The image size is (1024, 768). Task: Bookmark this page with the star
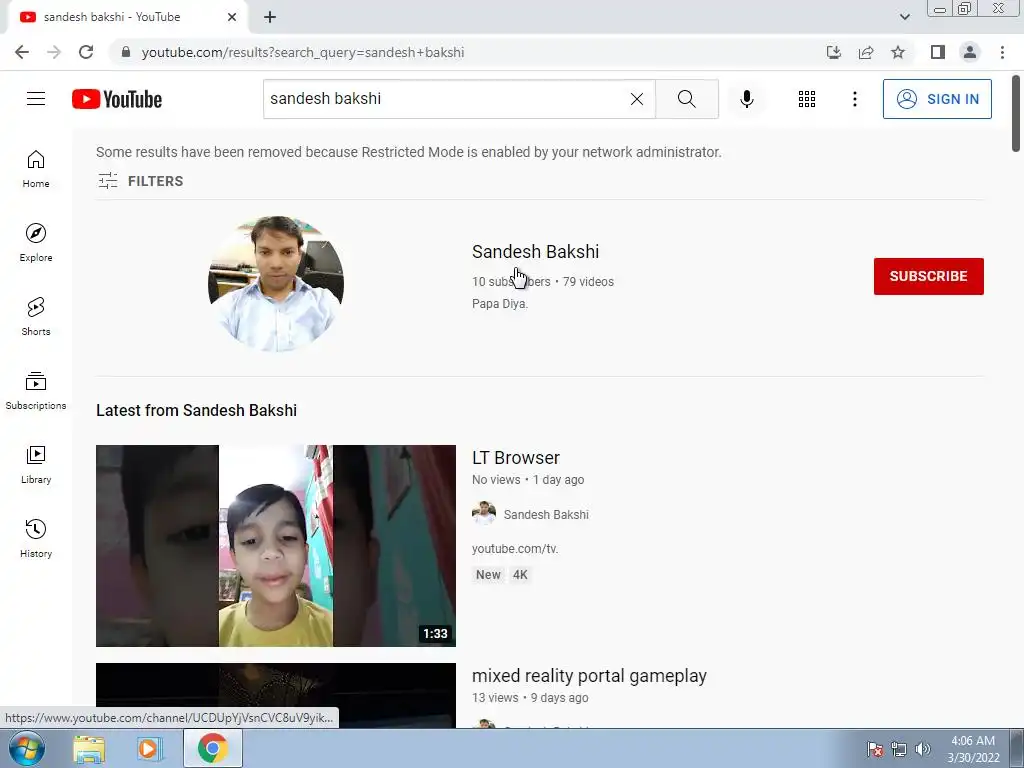point(898,52)
